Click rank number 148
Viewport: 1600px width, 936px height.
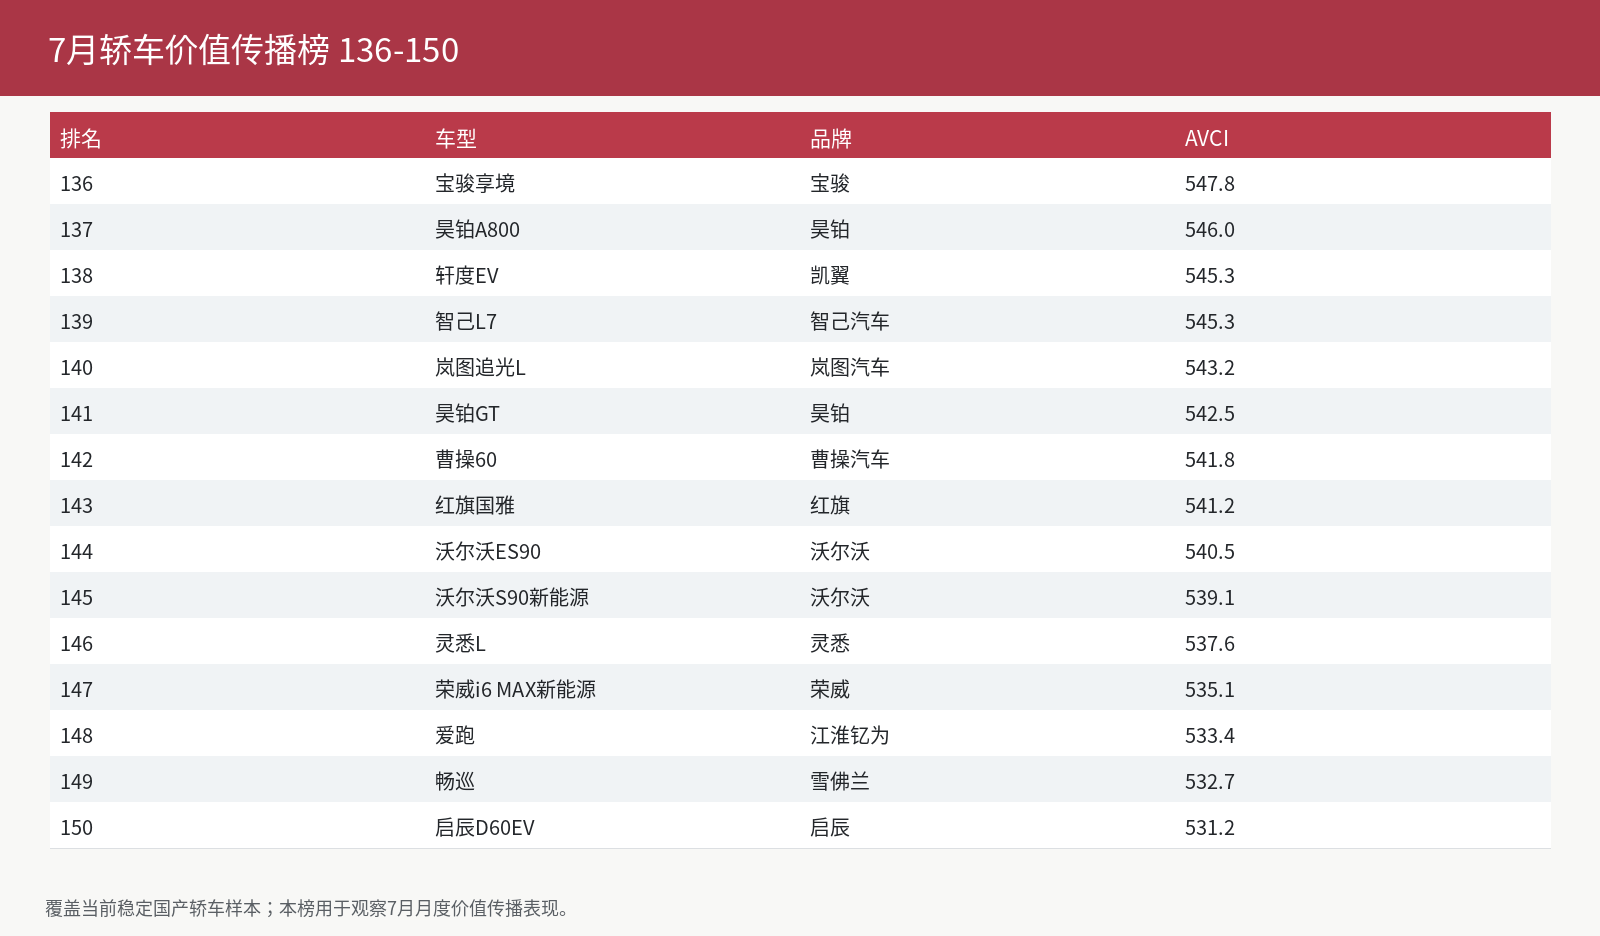click(76, 736)
